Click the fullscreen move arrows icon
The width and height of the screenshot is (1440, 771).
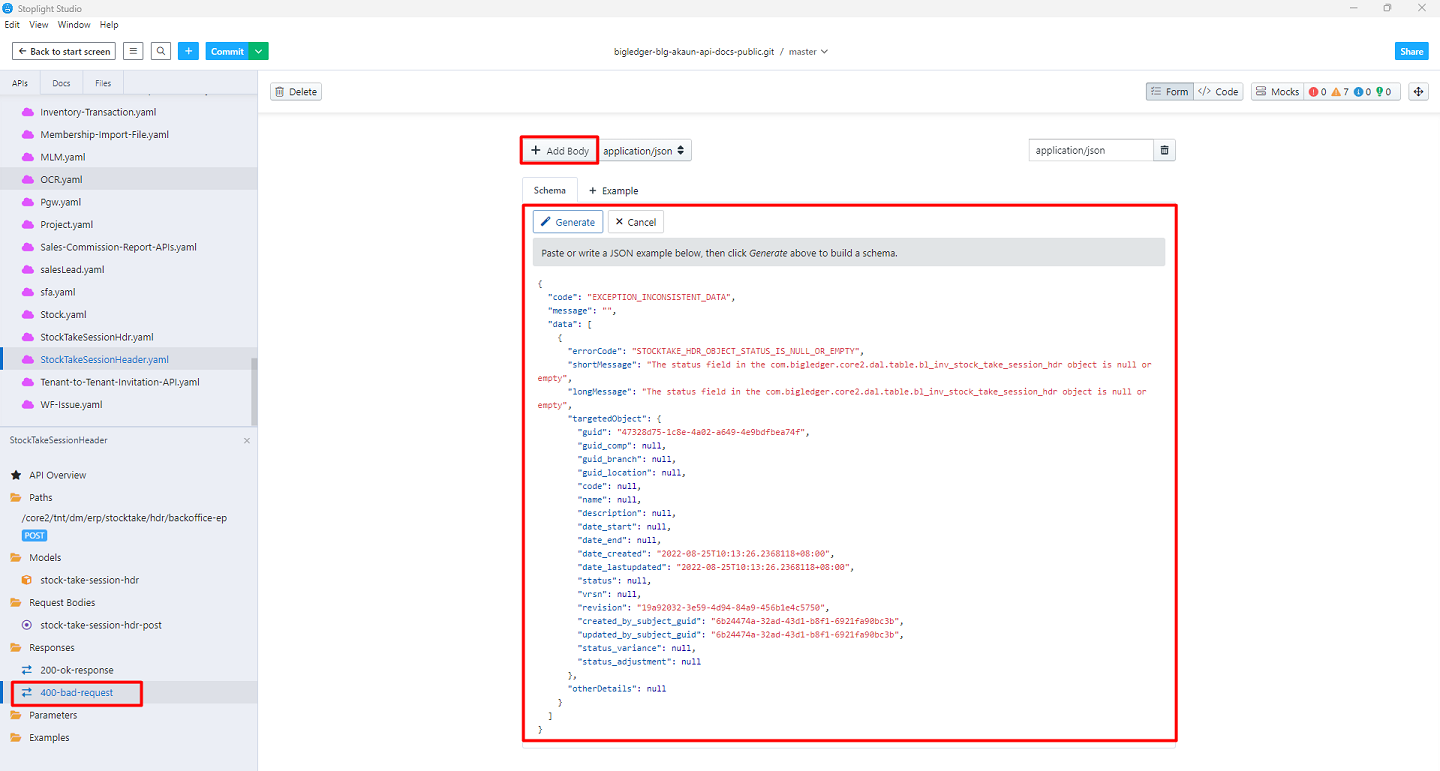coord(1417,91)
